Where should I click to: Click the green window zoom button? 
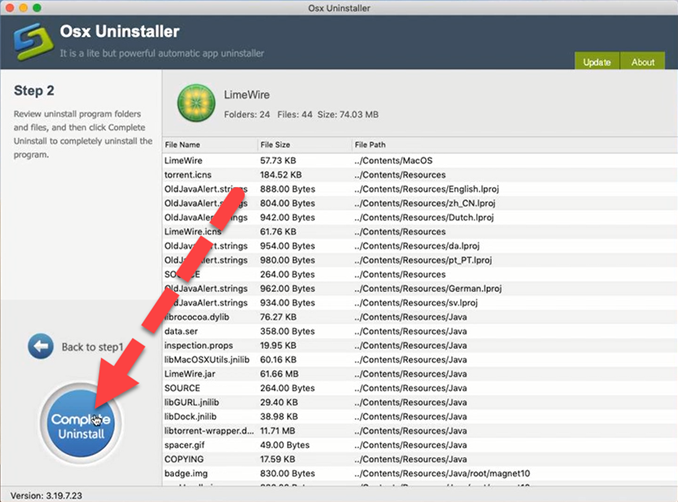[37, 7]
